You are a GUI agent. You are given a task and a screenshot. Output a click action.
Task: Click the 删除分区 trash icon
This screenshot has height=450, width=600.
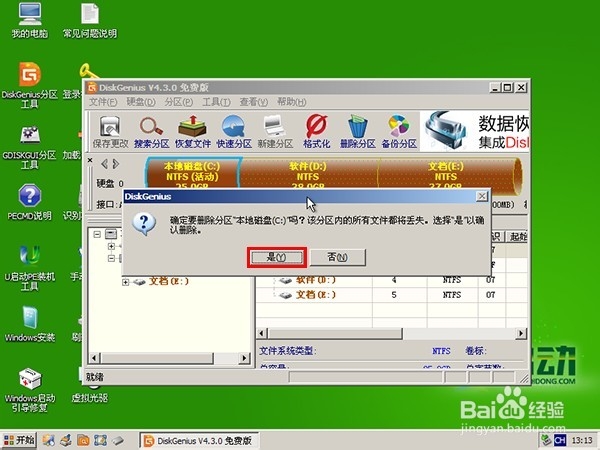(358, 132)
